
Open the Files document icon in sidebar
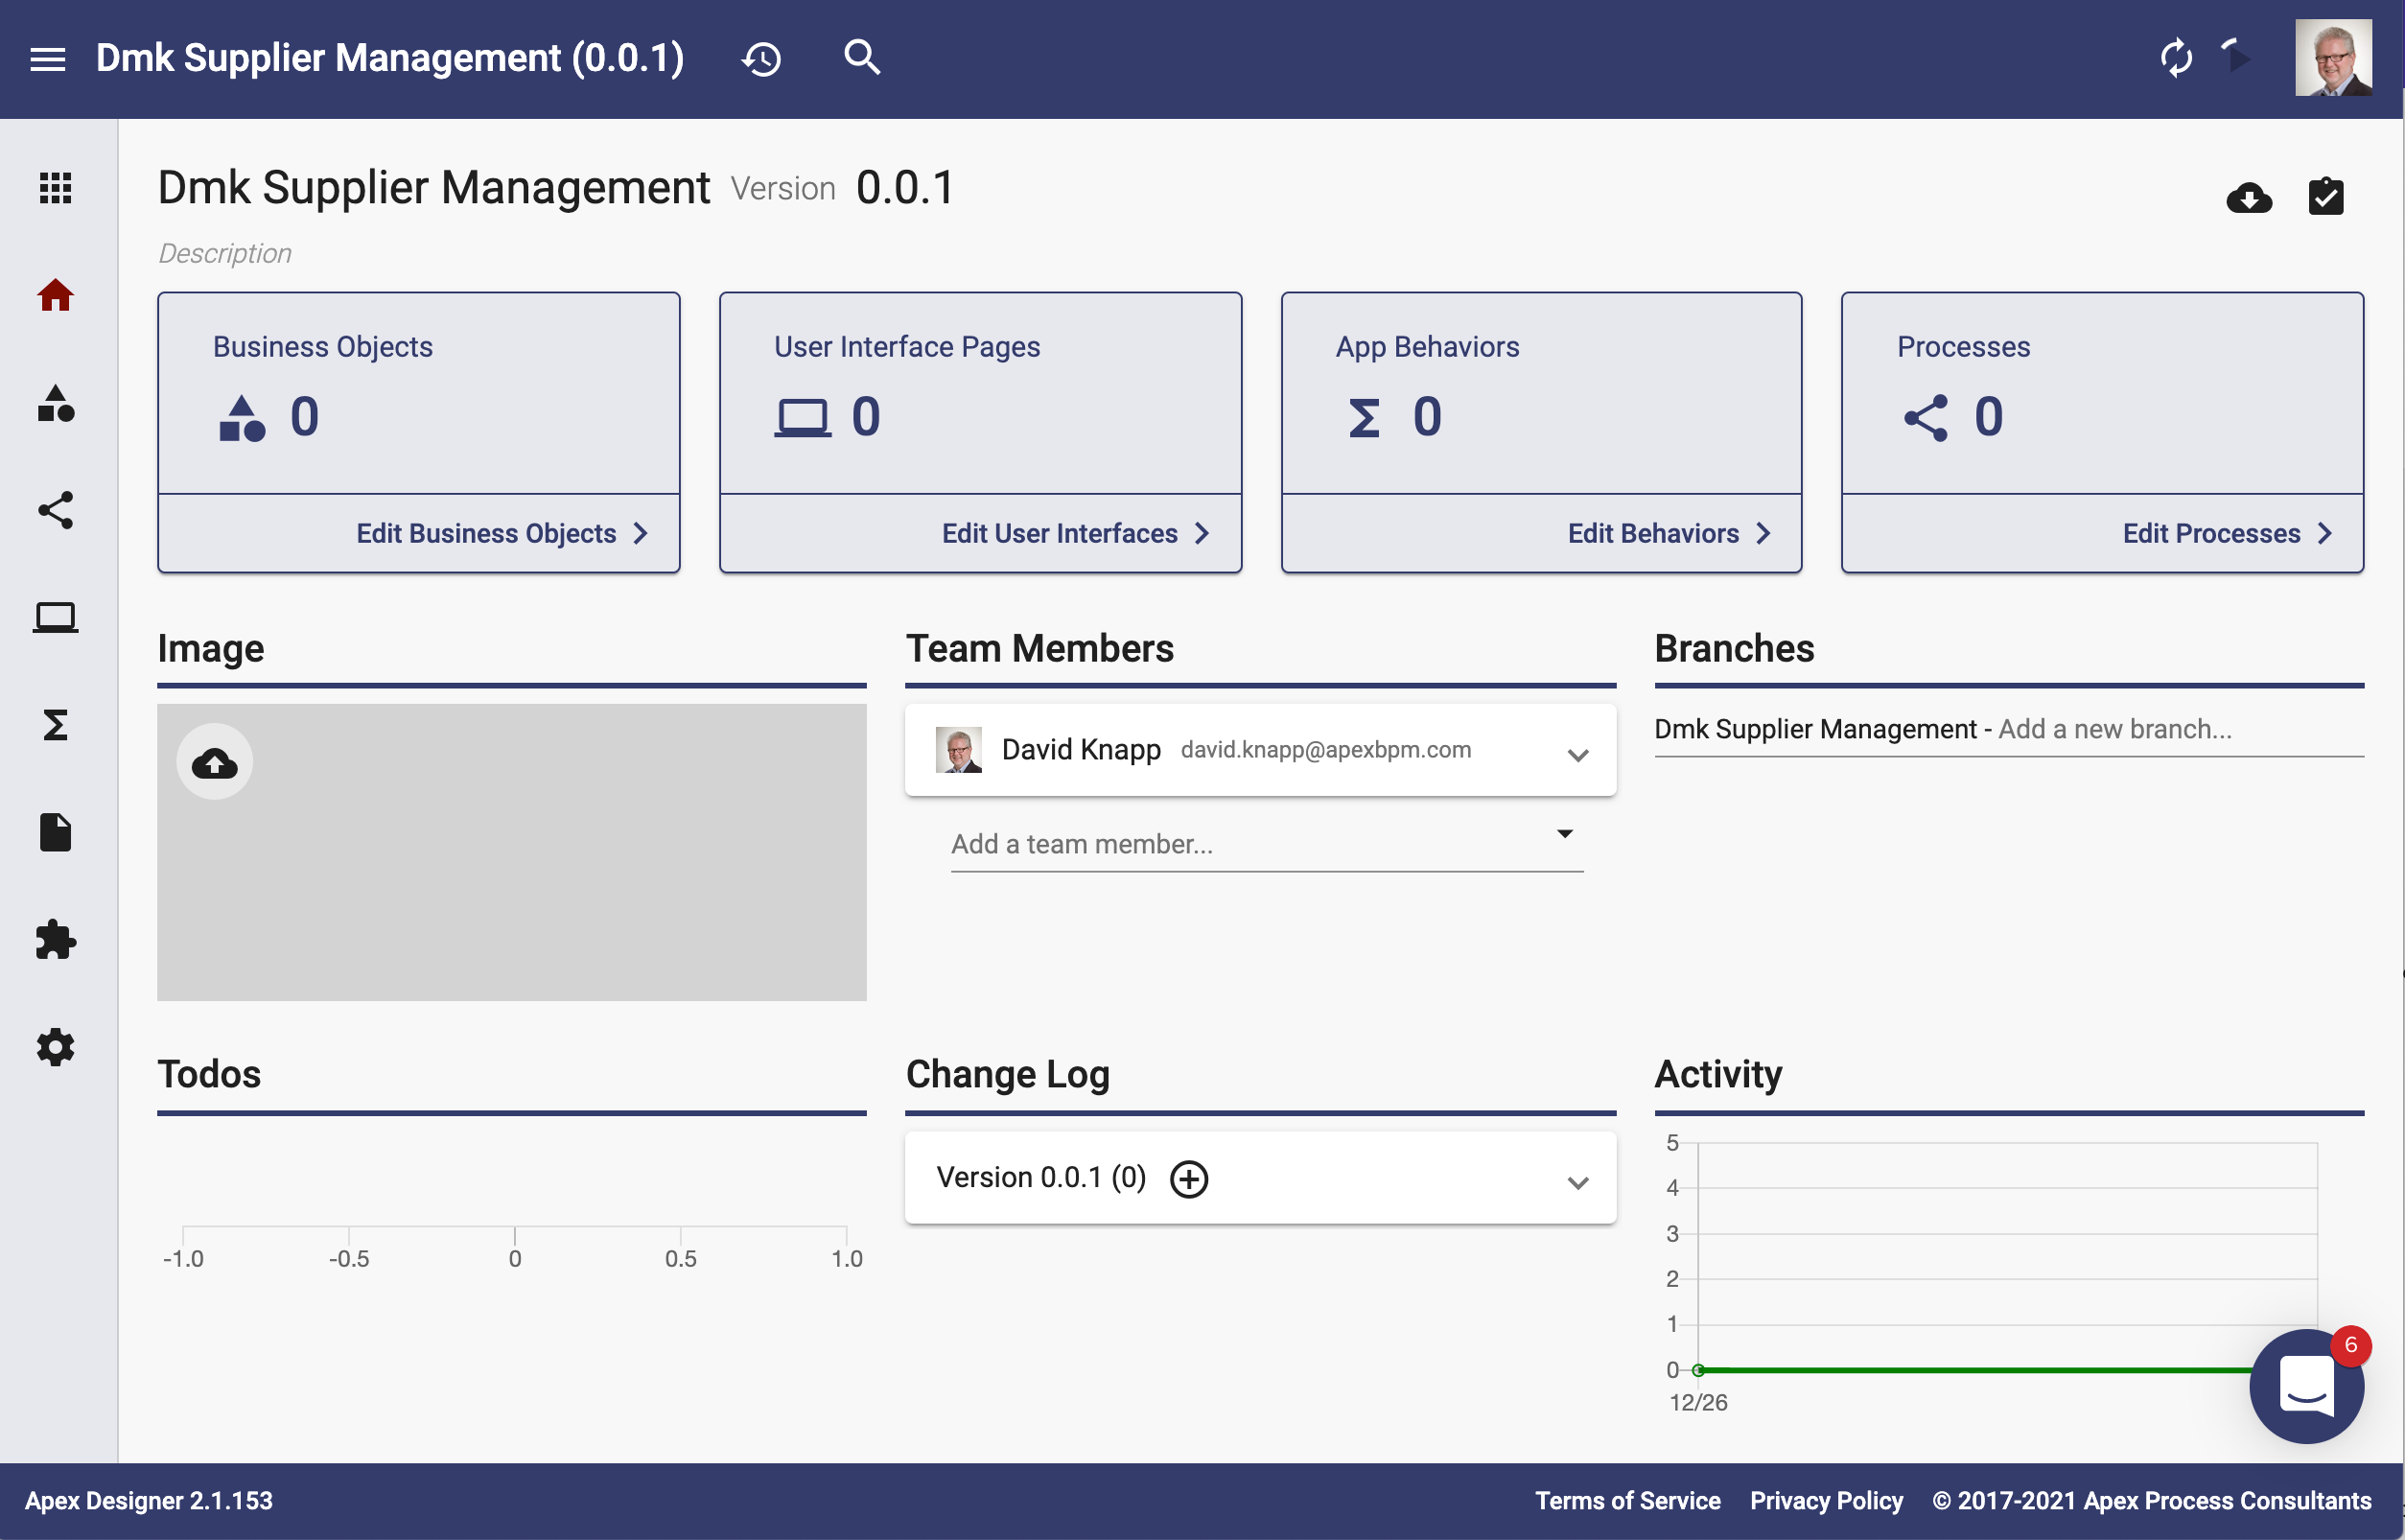[56, 832]
